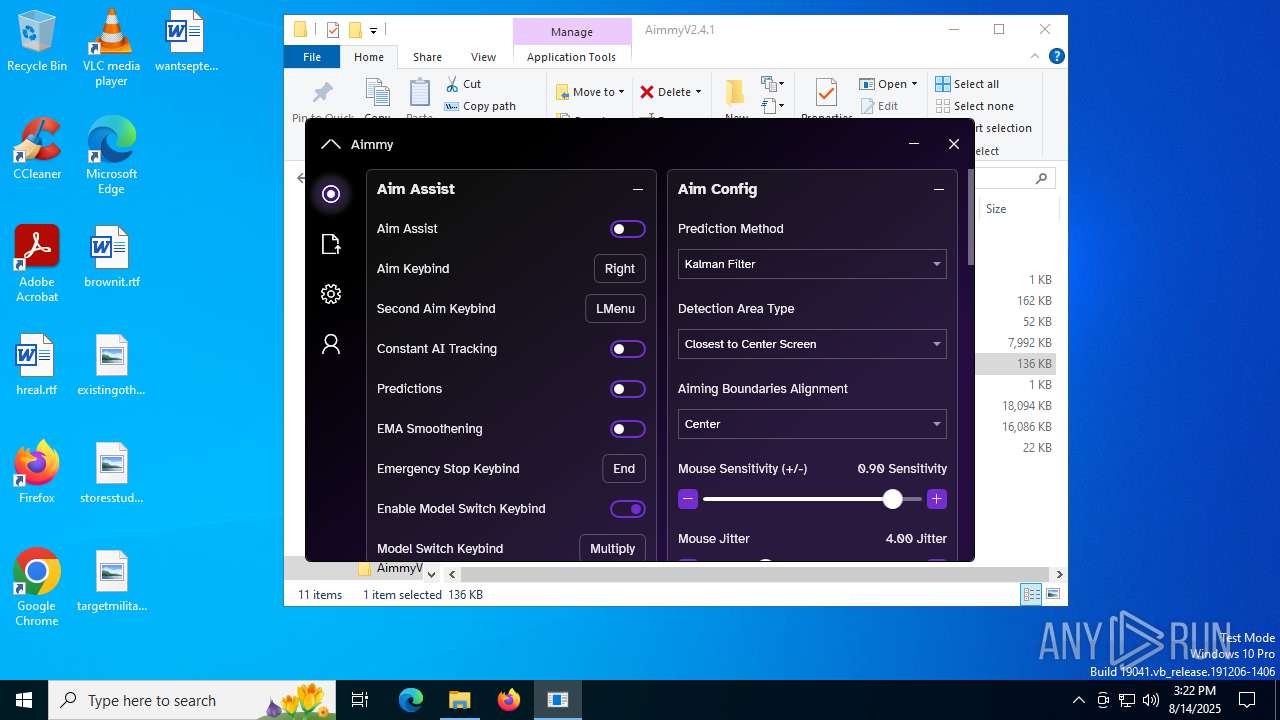1280x720 pixels.
Task: Click the Windows Start button
Action: point(24,700)
